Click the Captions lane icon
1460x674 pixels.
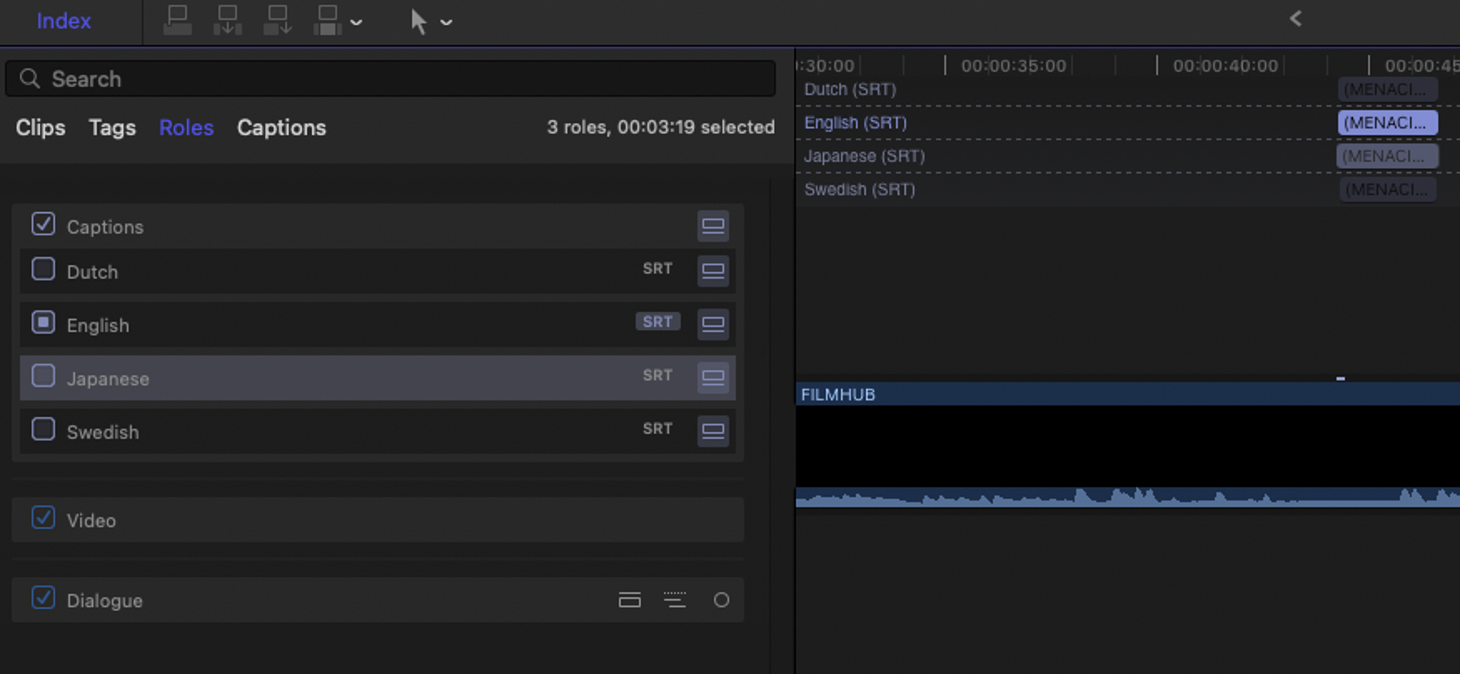[x=713, y=226]
